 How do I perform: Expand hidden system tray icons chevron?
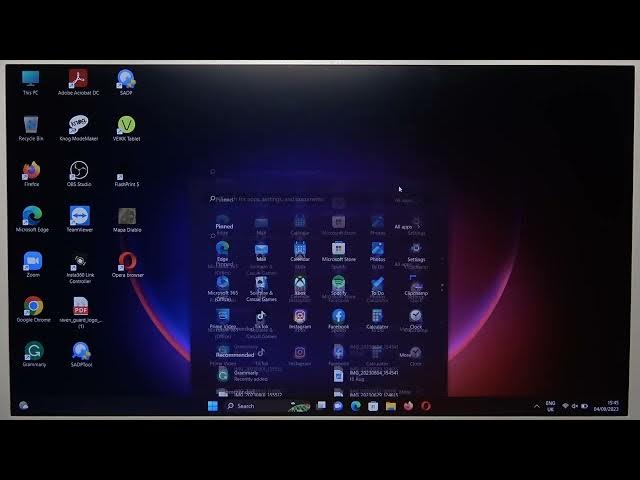[x=537, y=406]
